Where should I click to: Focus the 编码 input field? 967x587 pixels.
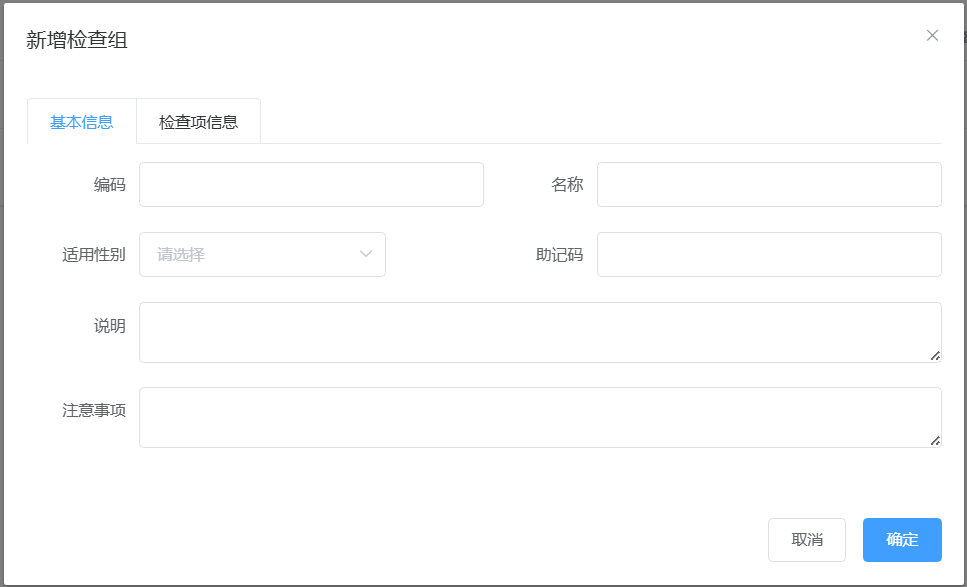click(311, 184)
